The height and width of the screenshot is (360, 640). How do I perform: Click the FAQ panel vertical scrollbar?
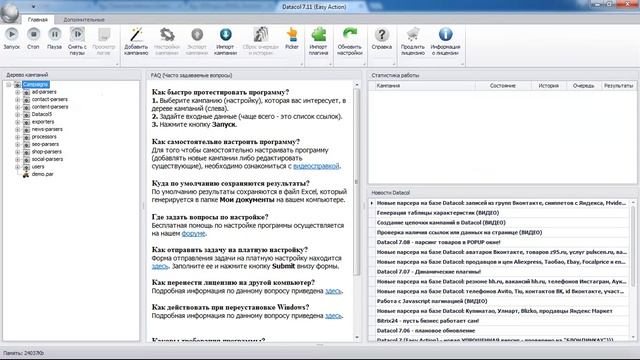[357, 182]
